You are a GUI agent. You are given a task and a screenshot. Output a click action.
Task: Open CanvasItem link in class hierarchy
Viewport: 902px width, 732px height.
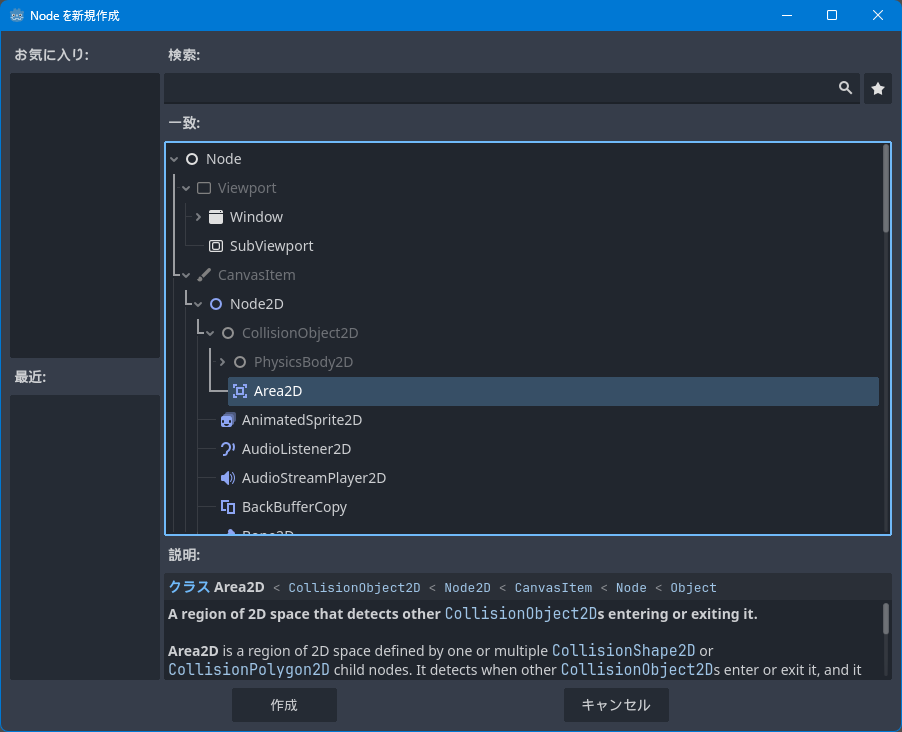click(x=553, y=588)
